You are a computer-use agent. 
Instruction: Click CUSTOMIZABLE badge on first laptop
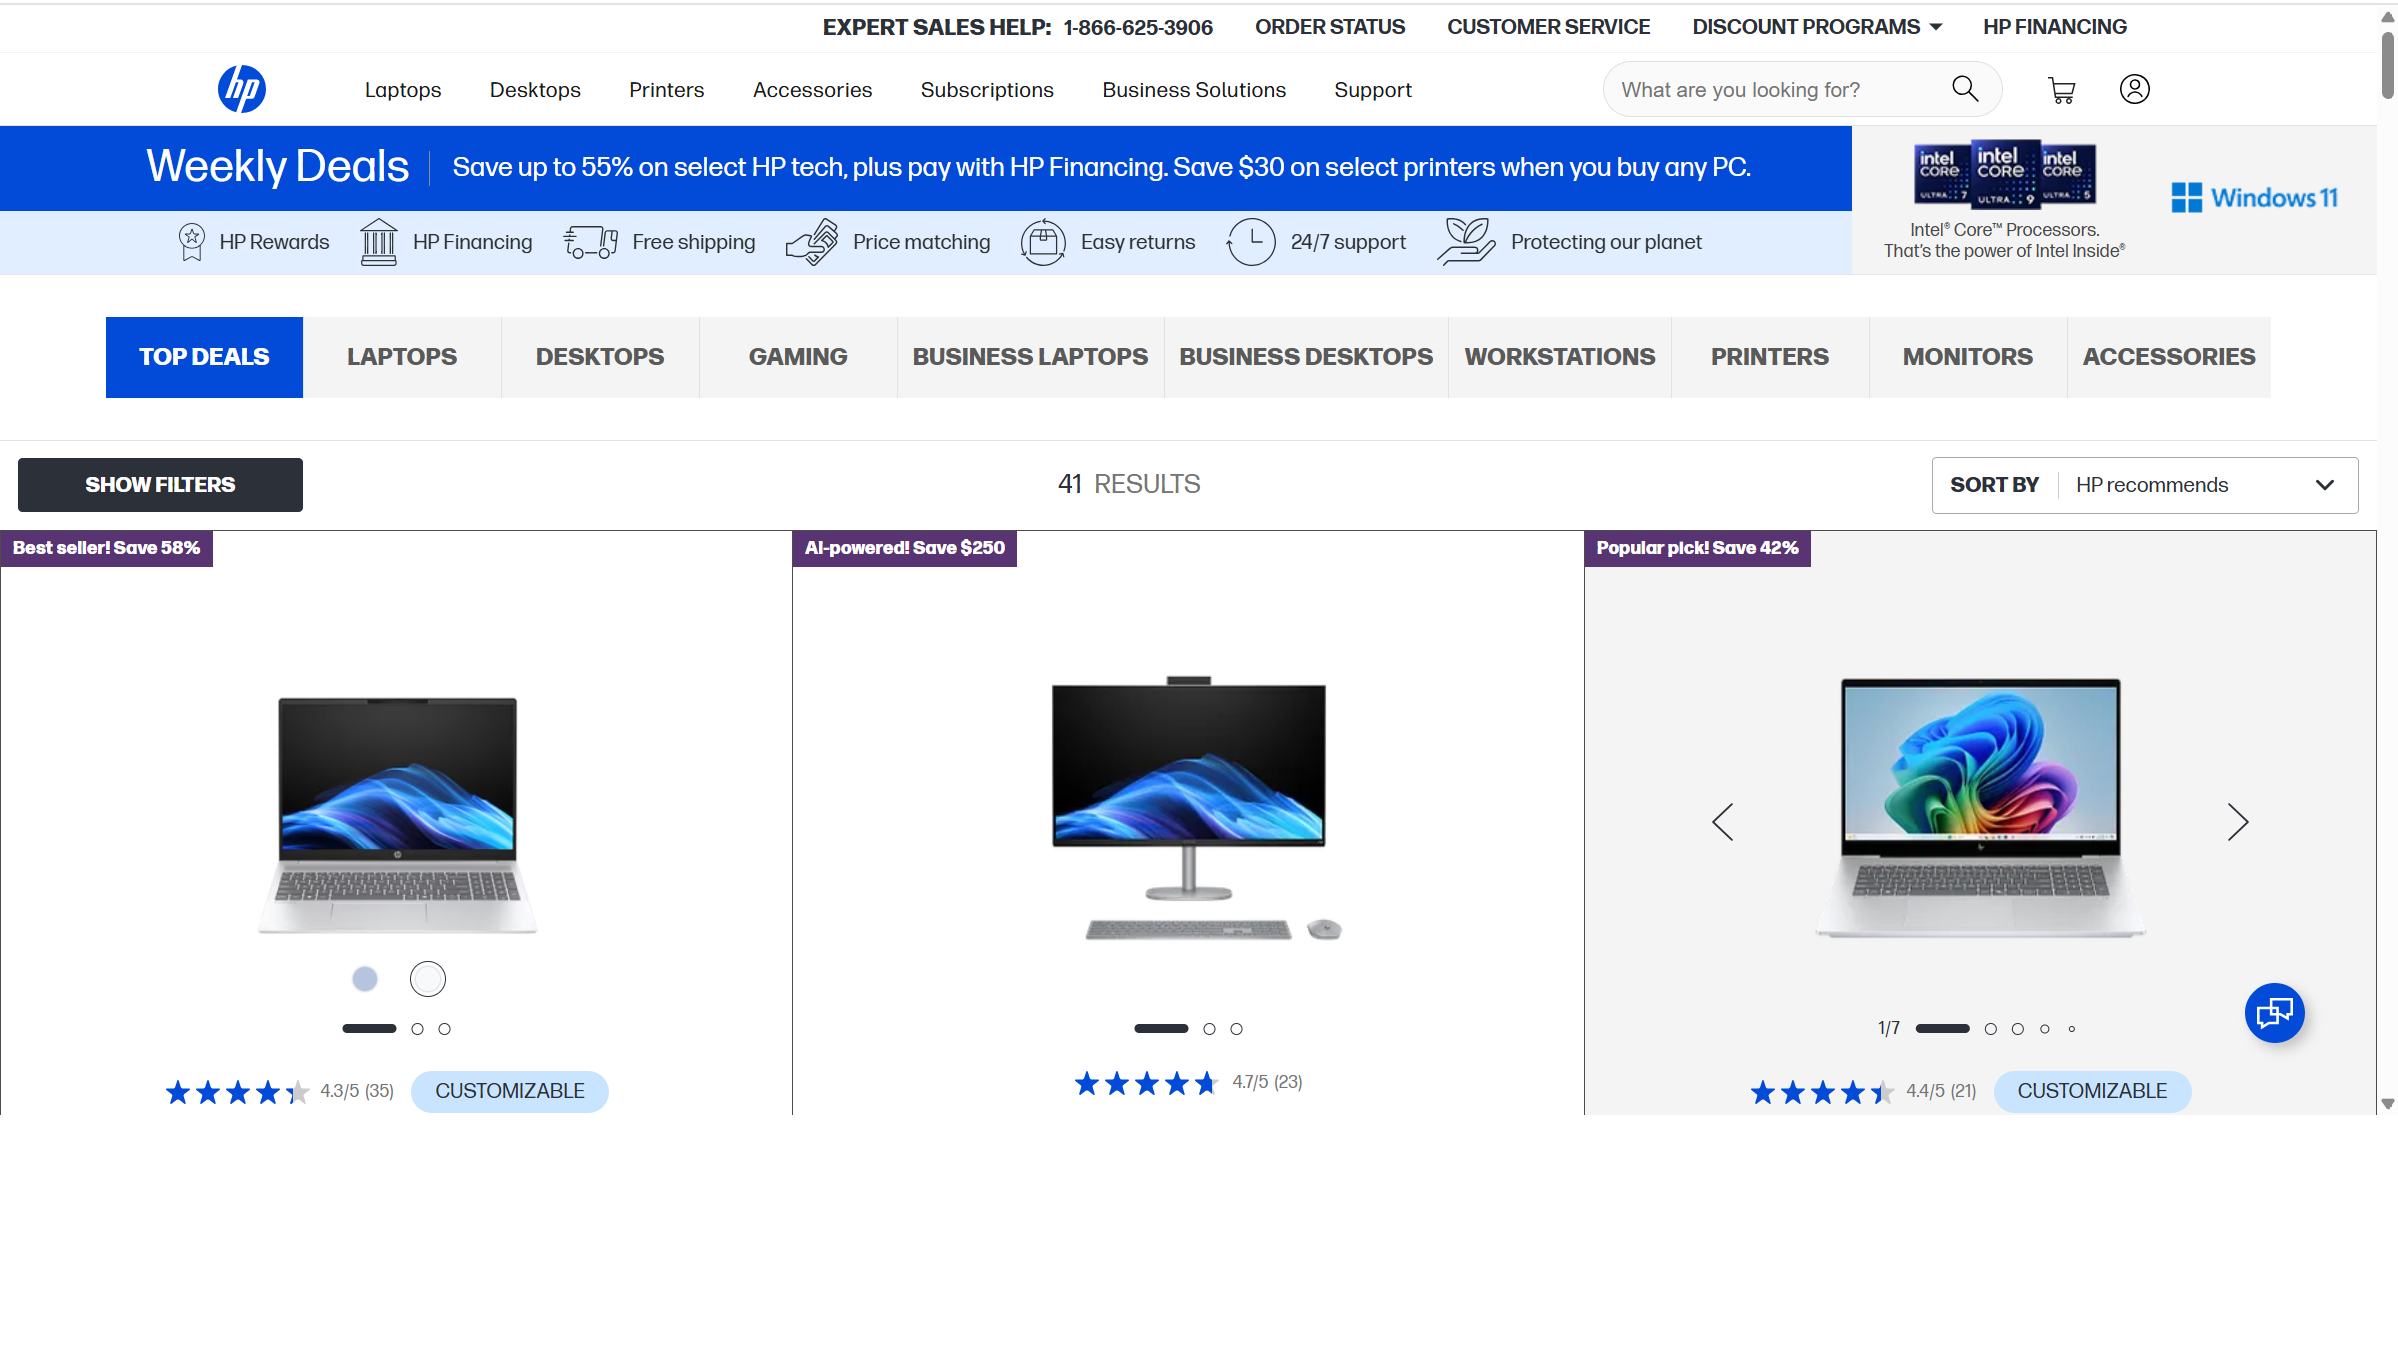[510, 1091]
